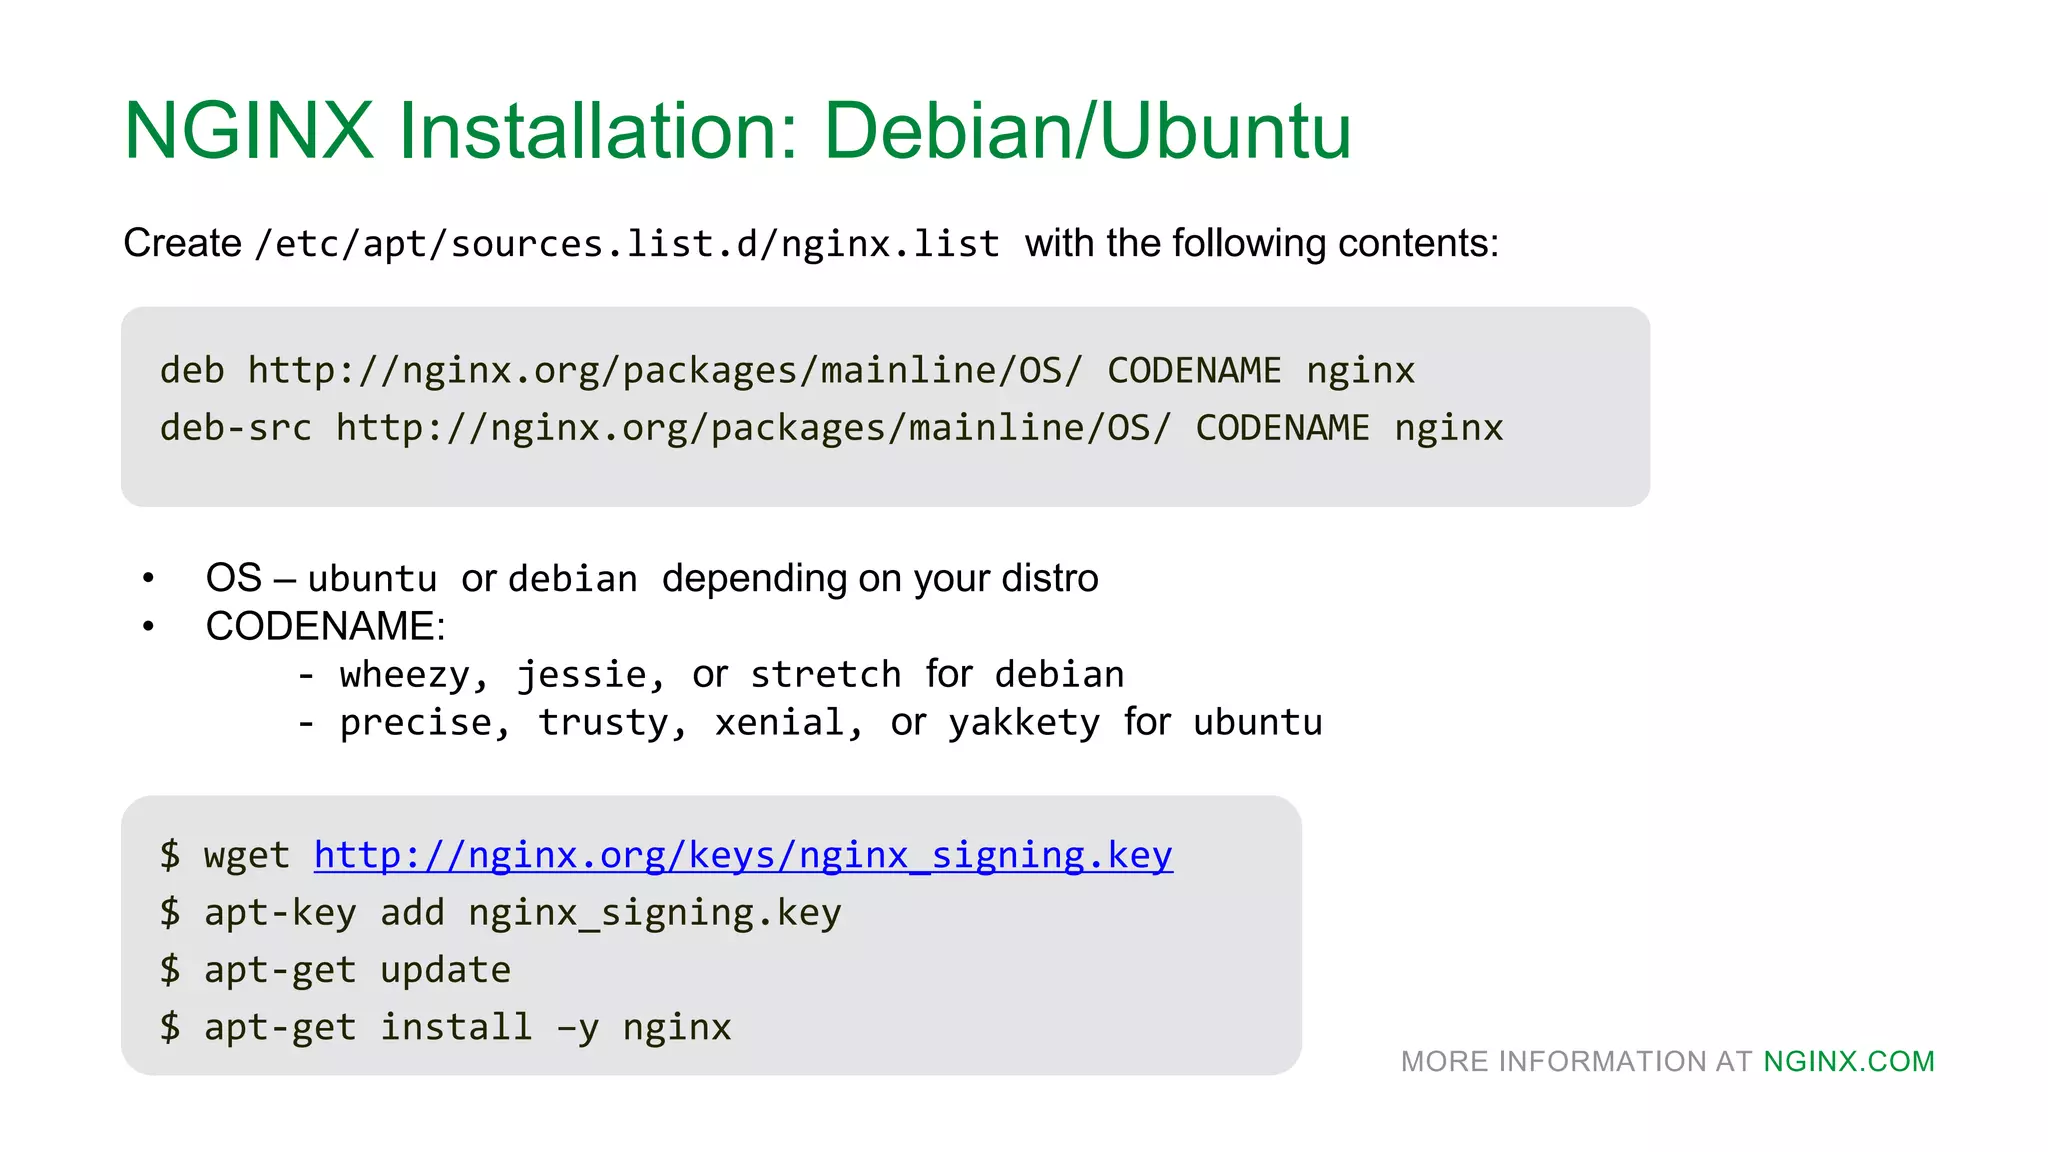Image resolution: width=2048 pixels, height=1152 pixels.
Task: Click the NGINX.COM footer text
Action: (1849, 1061)
